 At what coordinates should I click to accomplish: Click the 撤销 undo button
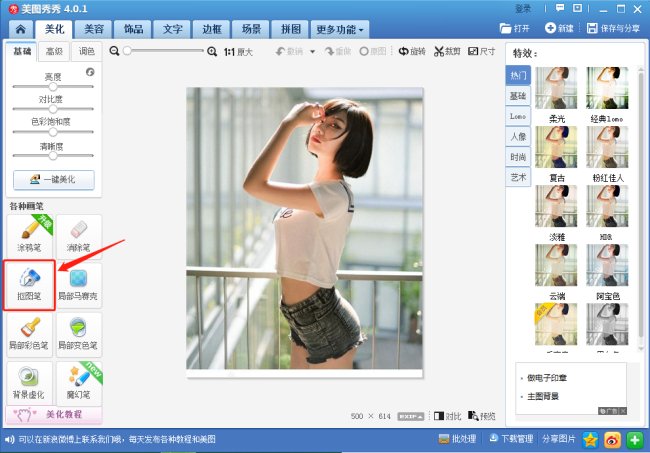[x=289, y=51]
